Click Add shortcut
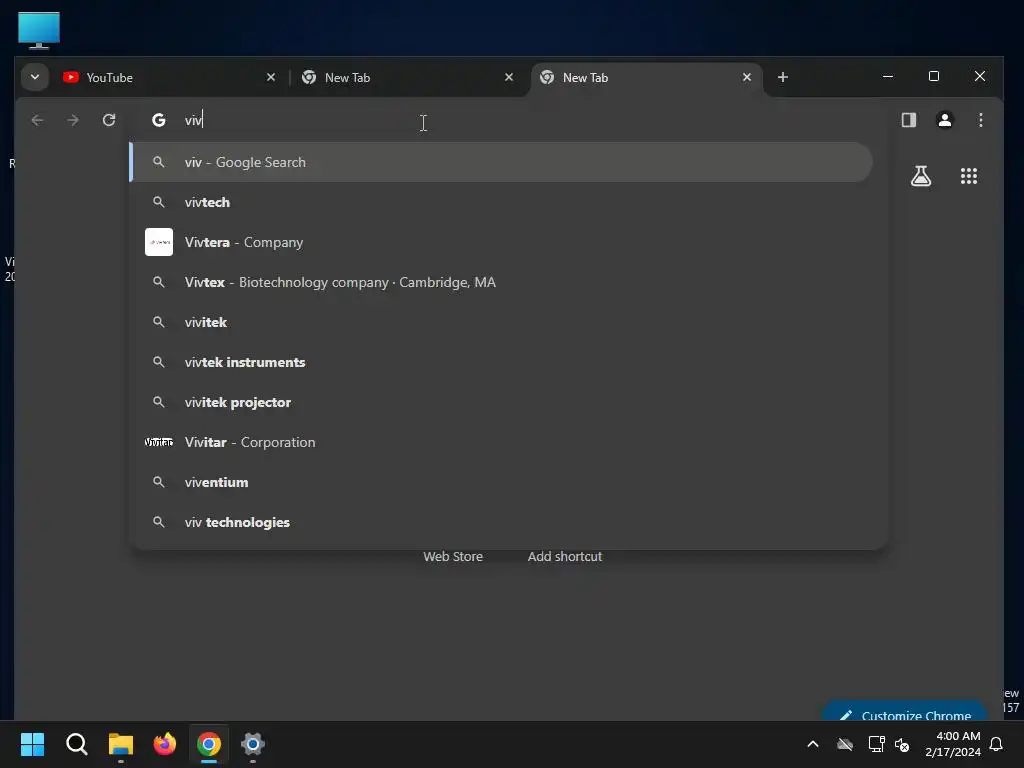This screenshot has height=768, width=1024. pos(565,556)
